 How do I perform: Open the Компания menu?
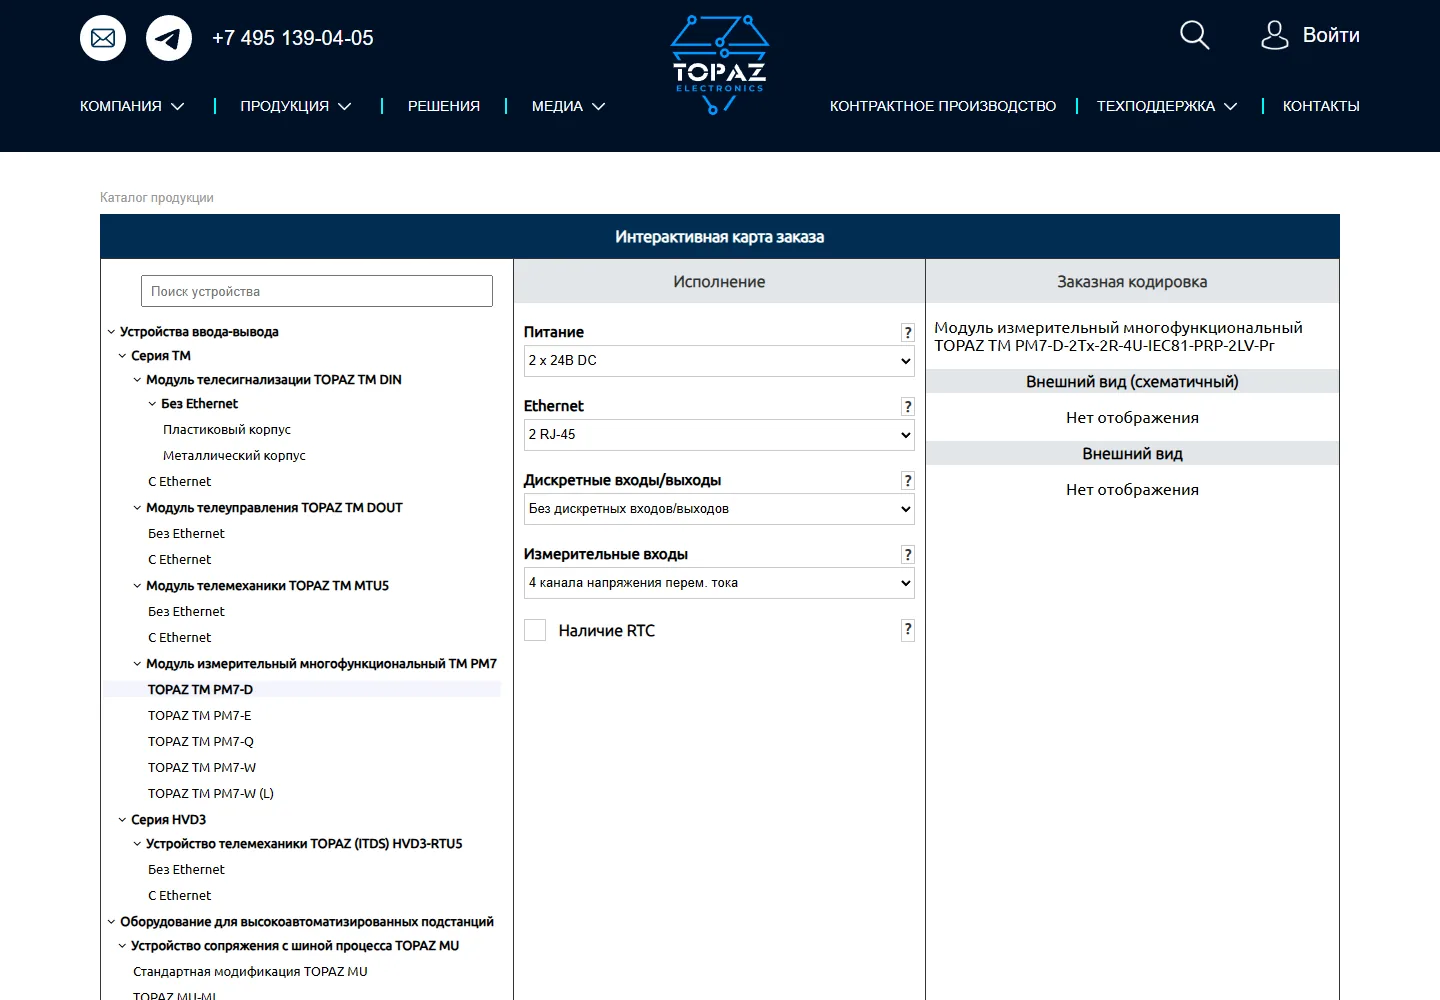[x=132, y=106]
